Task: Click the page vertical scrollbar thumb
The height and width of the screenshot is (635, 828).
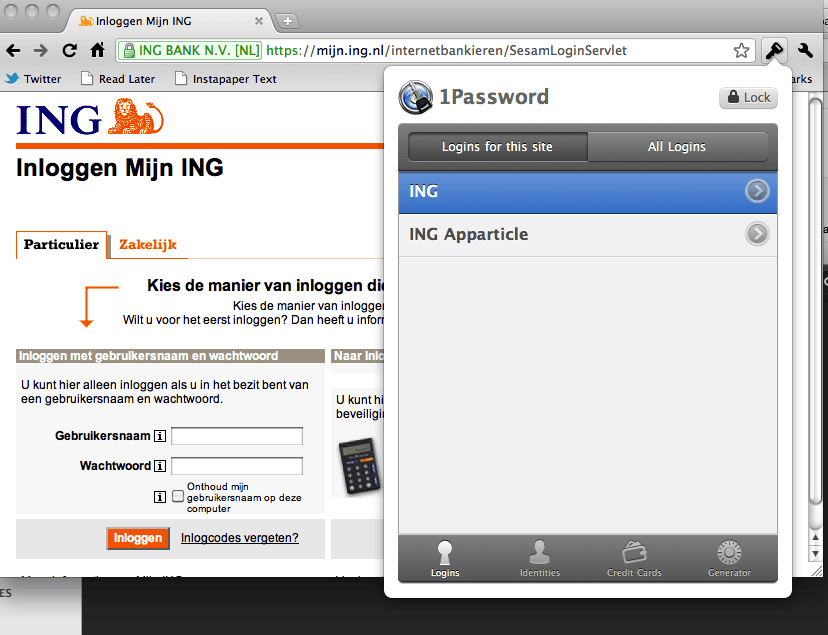Action: pos(815,301)
